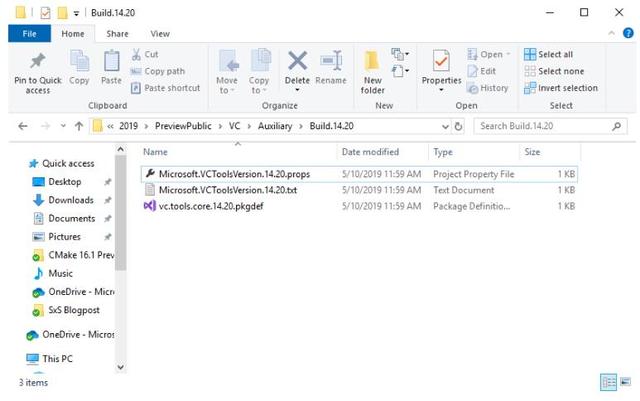The height and width of the screenshot is (401, 640).
Task: Open Documents in navigation pane
Action: point(64,218)
